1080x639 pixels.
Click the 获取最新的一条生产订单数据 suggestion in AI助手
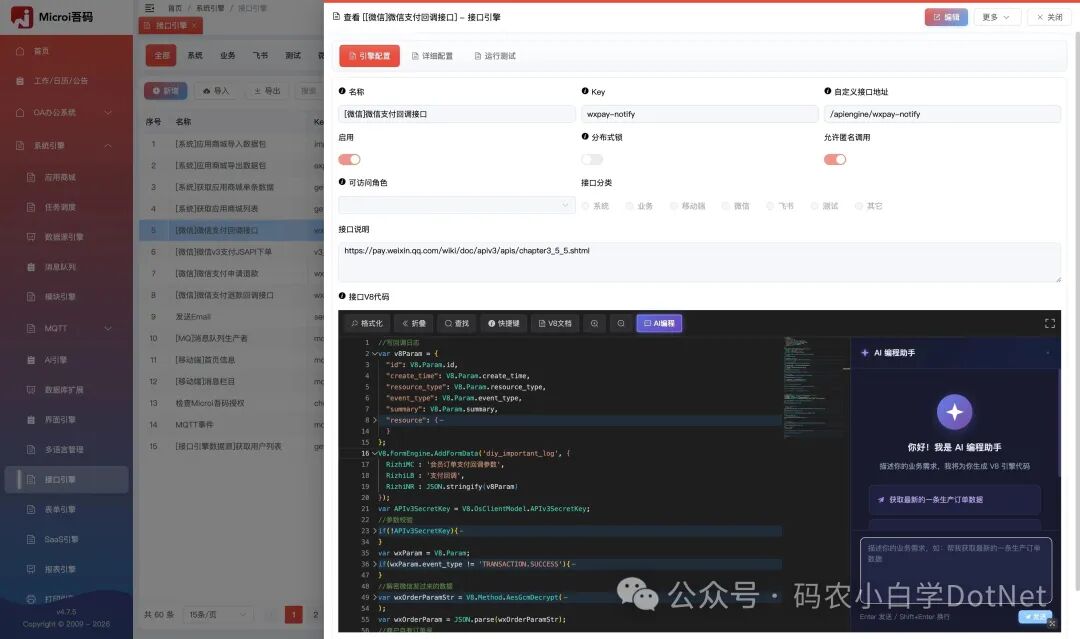(954, 500)
